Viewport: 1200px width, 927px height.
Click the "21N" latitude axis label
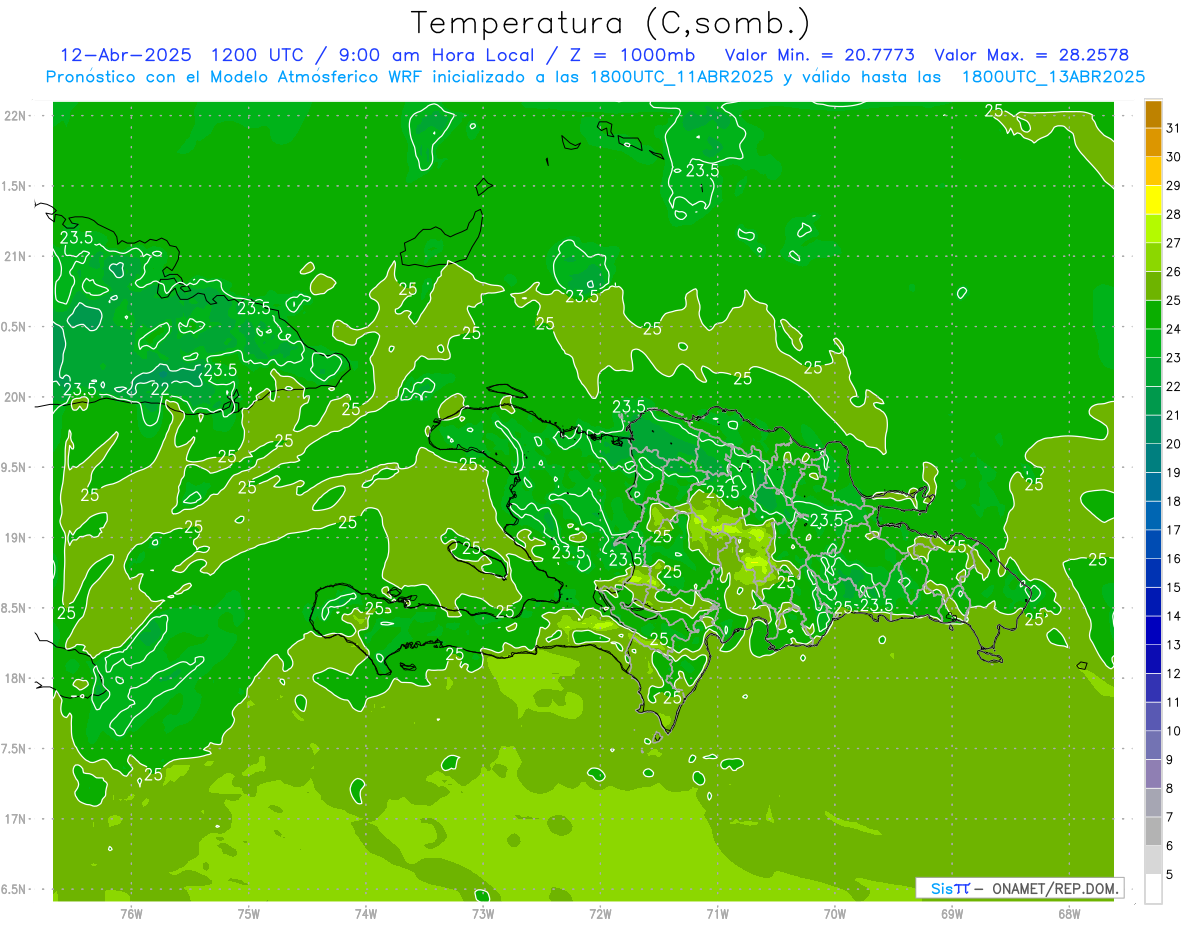click(x=14, y=257)
